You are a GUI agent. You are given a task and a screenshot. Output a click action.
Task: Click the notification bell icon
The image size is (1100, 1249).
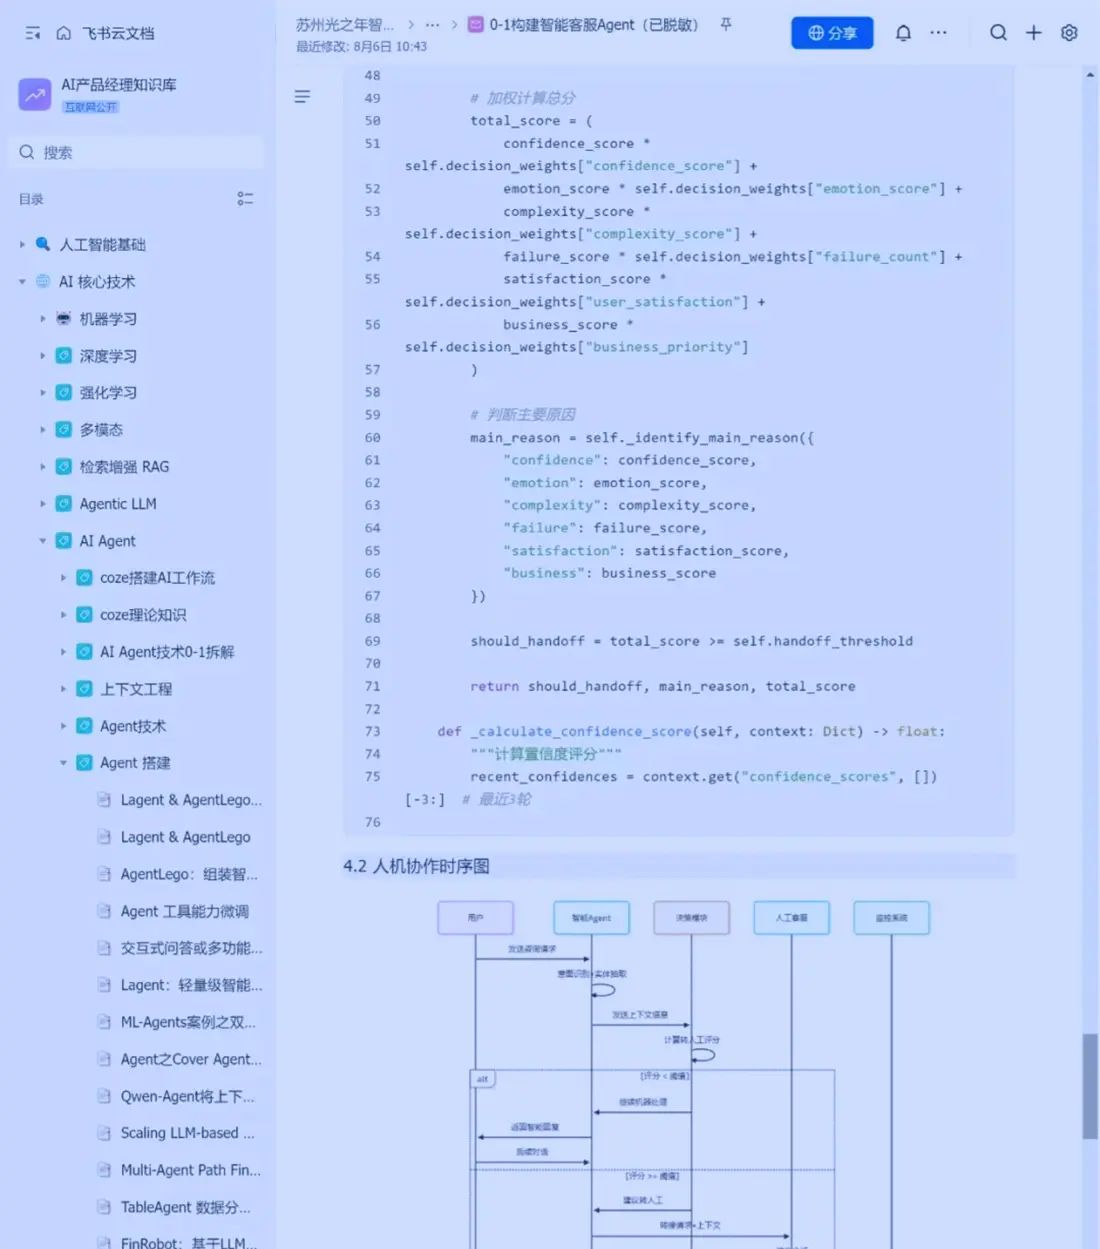point(903,33)
